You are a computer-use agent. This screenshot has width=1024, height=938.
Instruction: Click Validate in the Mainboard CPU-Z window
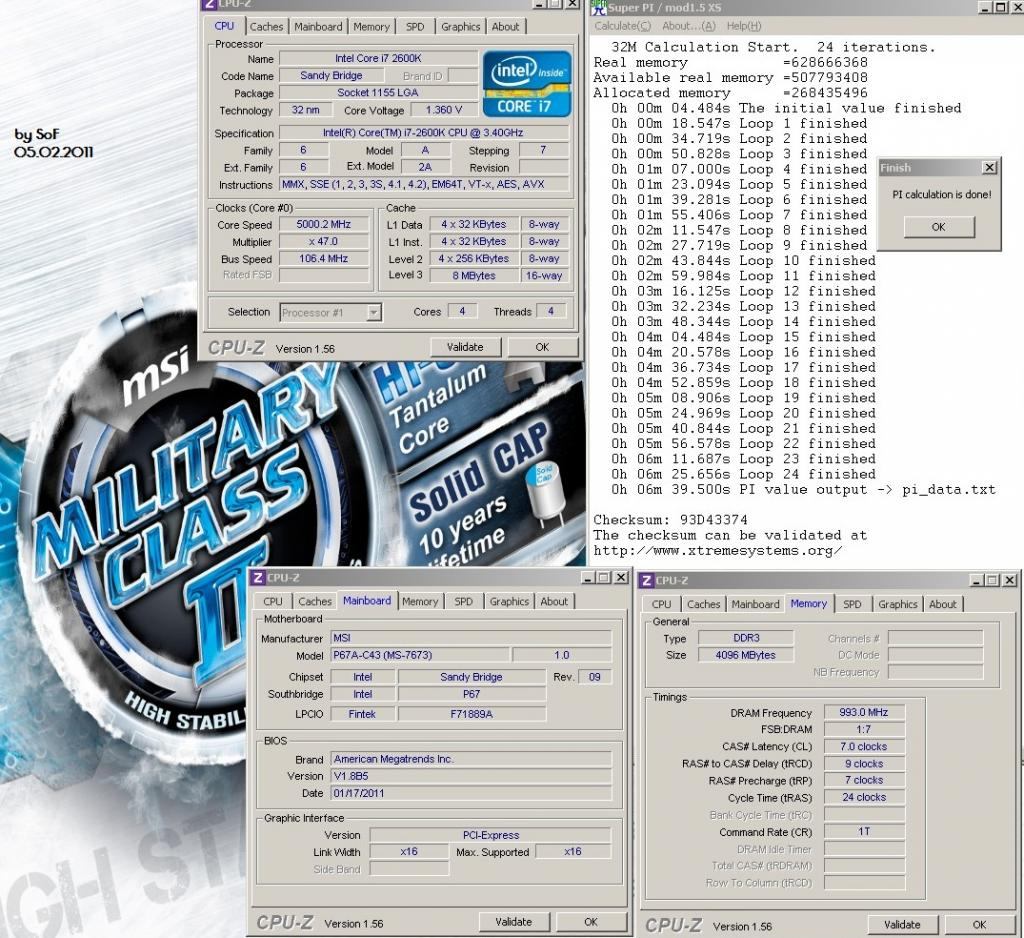[513, 922]
